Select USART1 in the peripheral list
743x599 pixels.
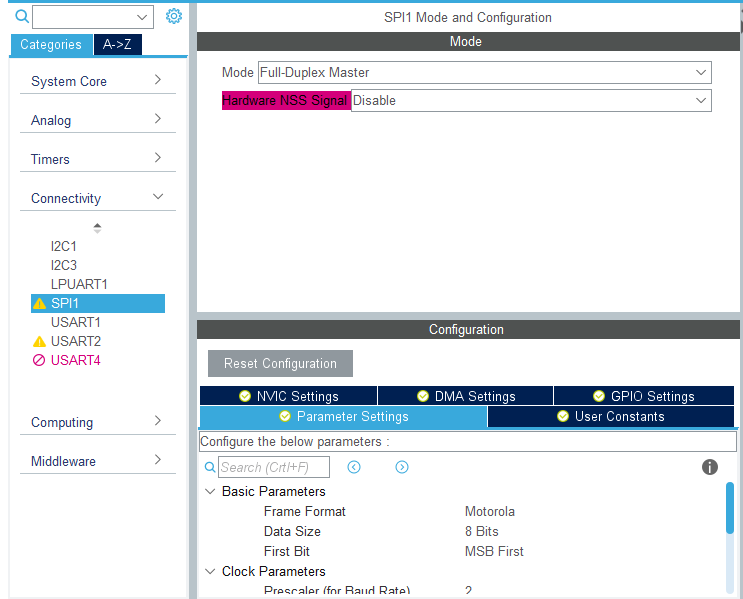coord(76,322)
